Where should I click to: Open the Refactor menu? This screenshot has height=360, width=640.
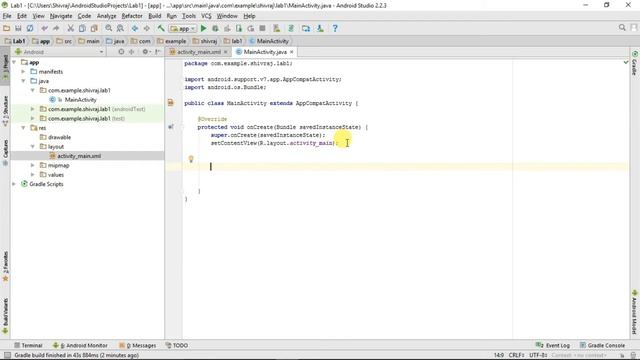click(x=132, y=16)
